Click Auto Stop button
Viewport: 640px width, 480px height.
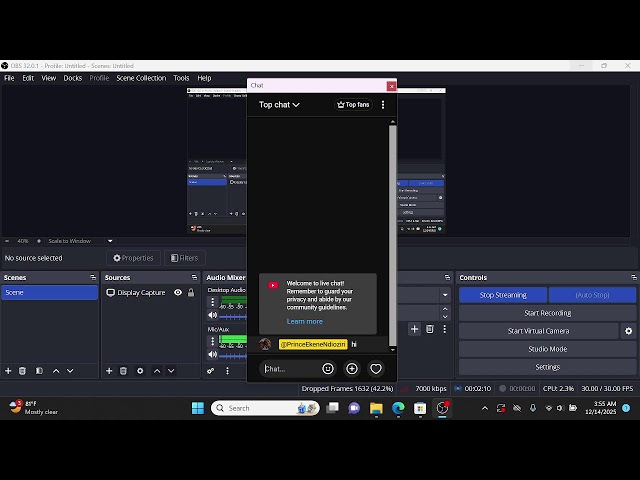pyautogui.click(x=592, y=295)
